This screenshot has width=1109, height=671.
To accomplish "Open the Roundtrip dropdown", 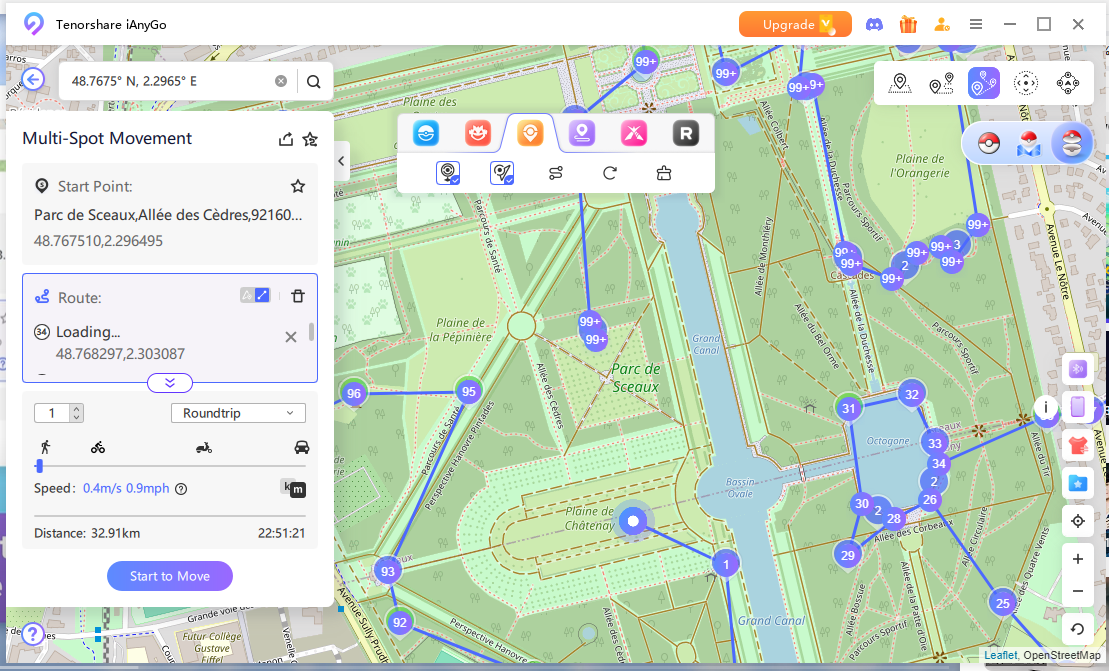I will [238, 413].
